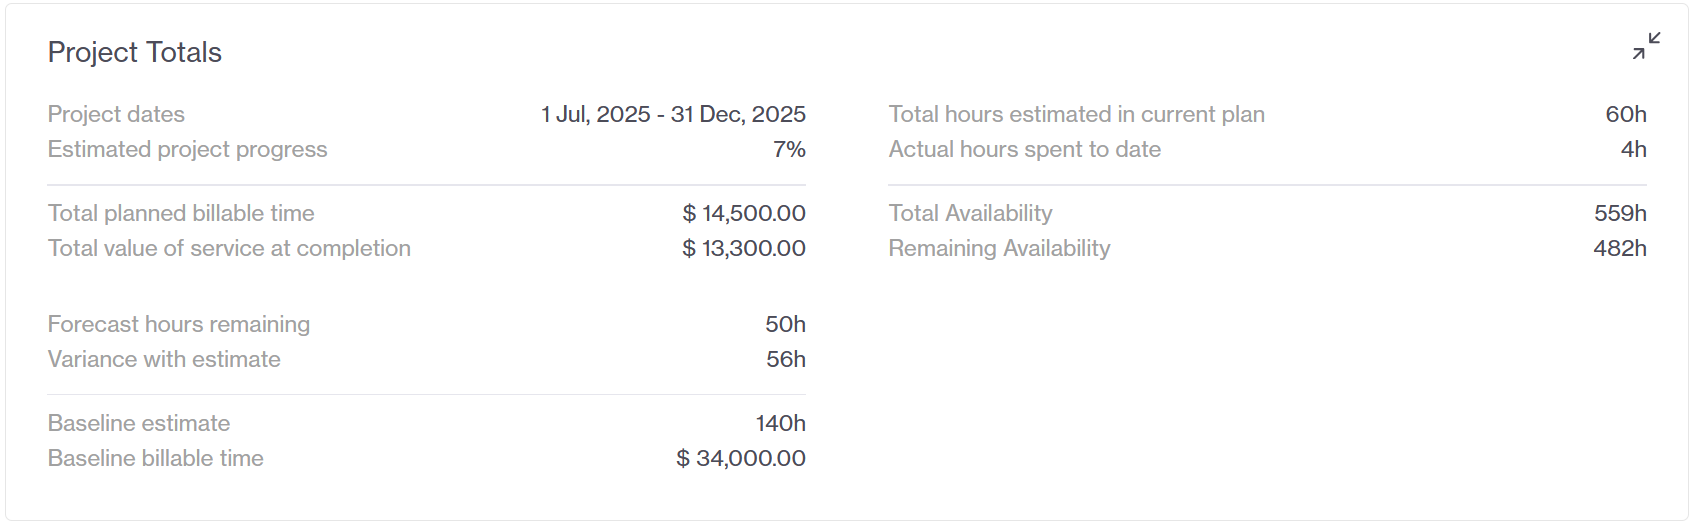The image size is (1702, 527).
Task: Click the Total Availability label
Action: pos(971,213)
